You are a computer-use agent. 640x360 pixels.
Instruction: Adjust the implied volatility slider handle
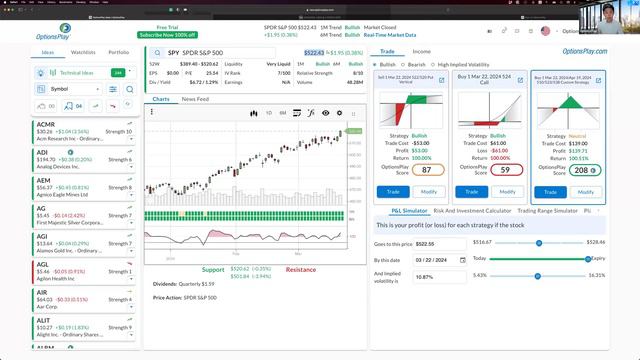(x=538, y=276)
